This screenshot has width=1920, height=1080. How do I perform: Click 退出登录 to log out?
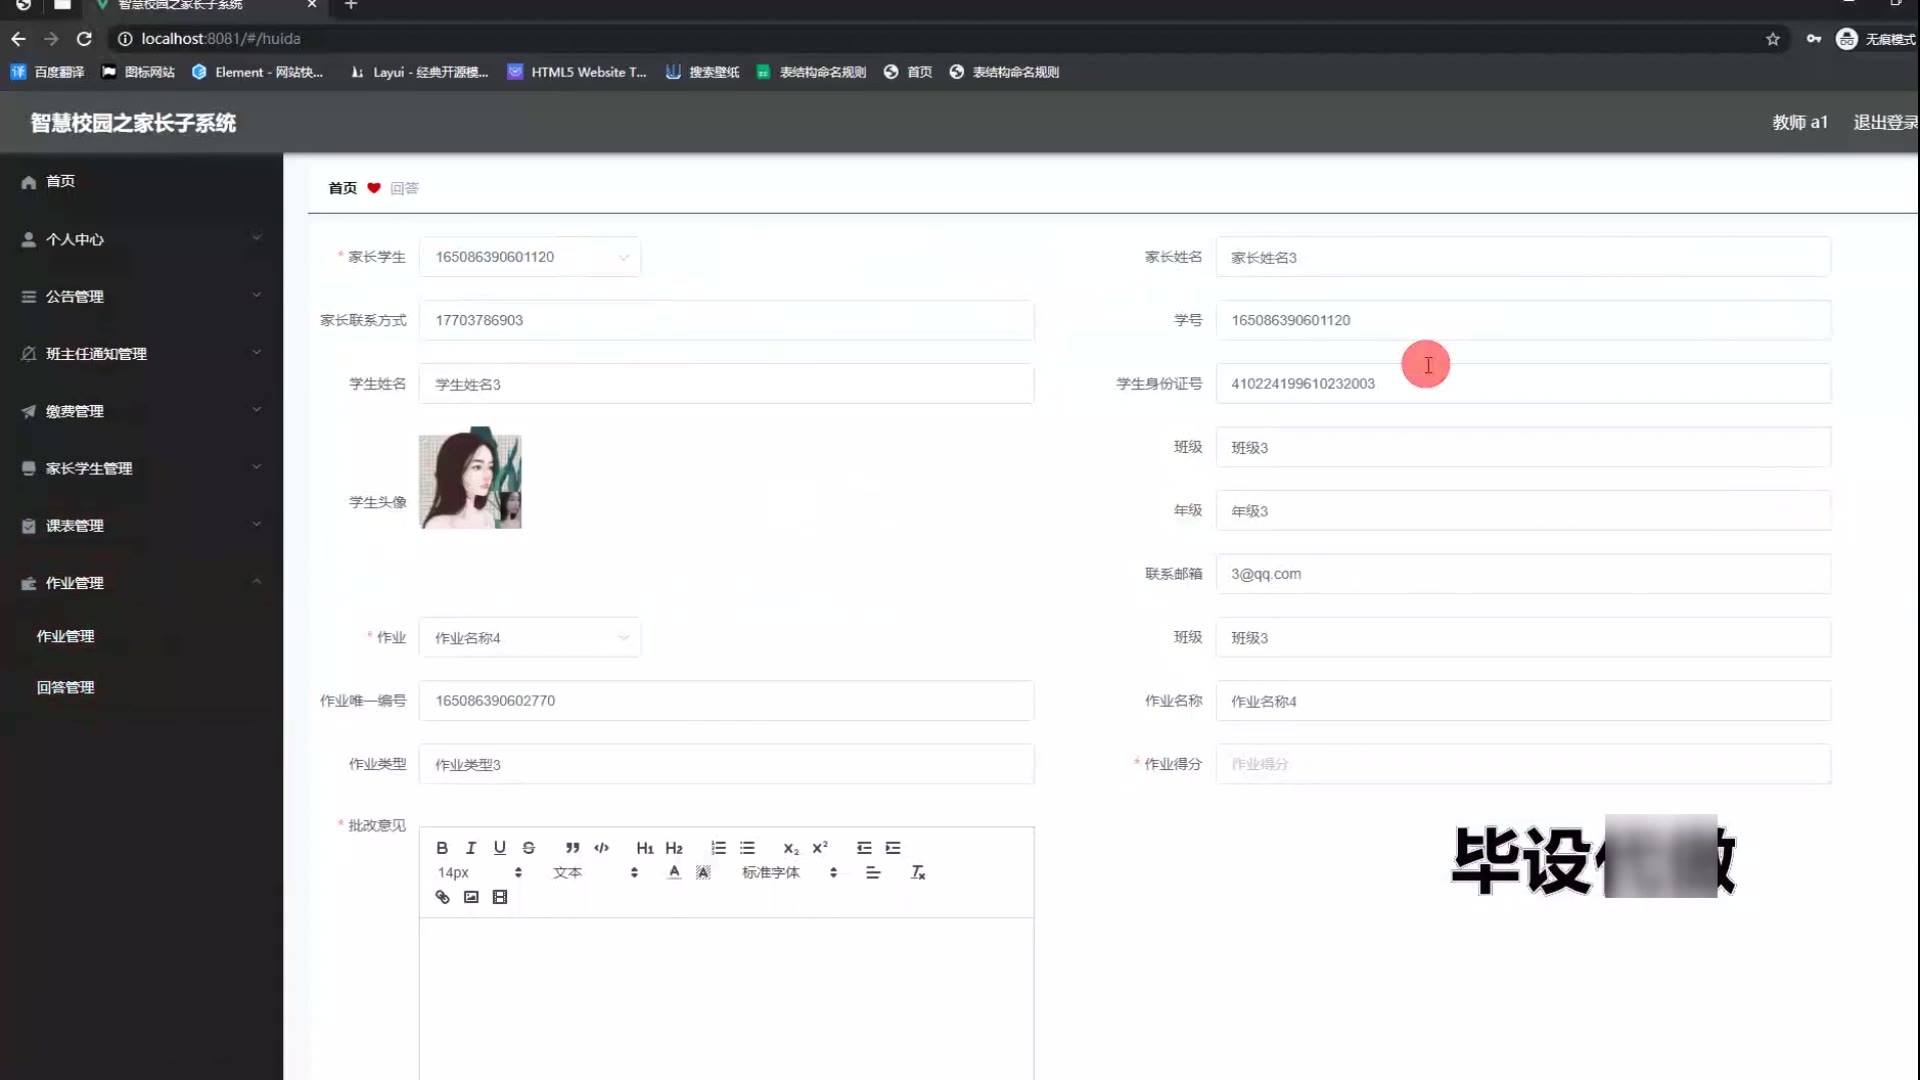pos(1885,122)
